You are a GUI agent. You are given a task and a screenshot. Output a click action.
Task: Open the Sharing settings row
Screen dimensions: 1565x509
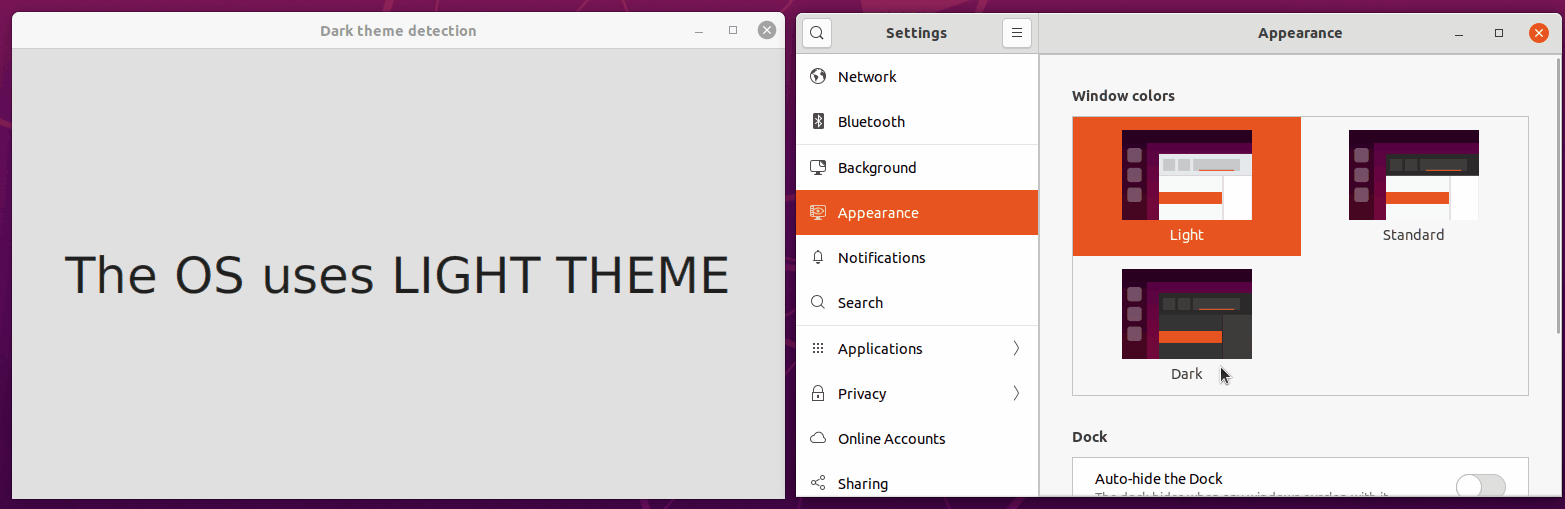click(x=917, y=480)
